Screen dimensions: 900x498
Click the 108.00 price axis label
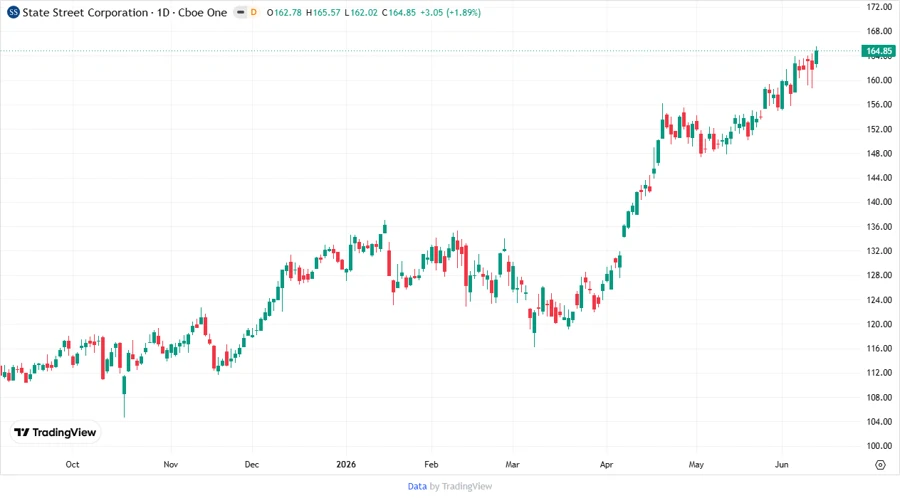tap(879, 397)
